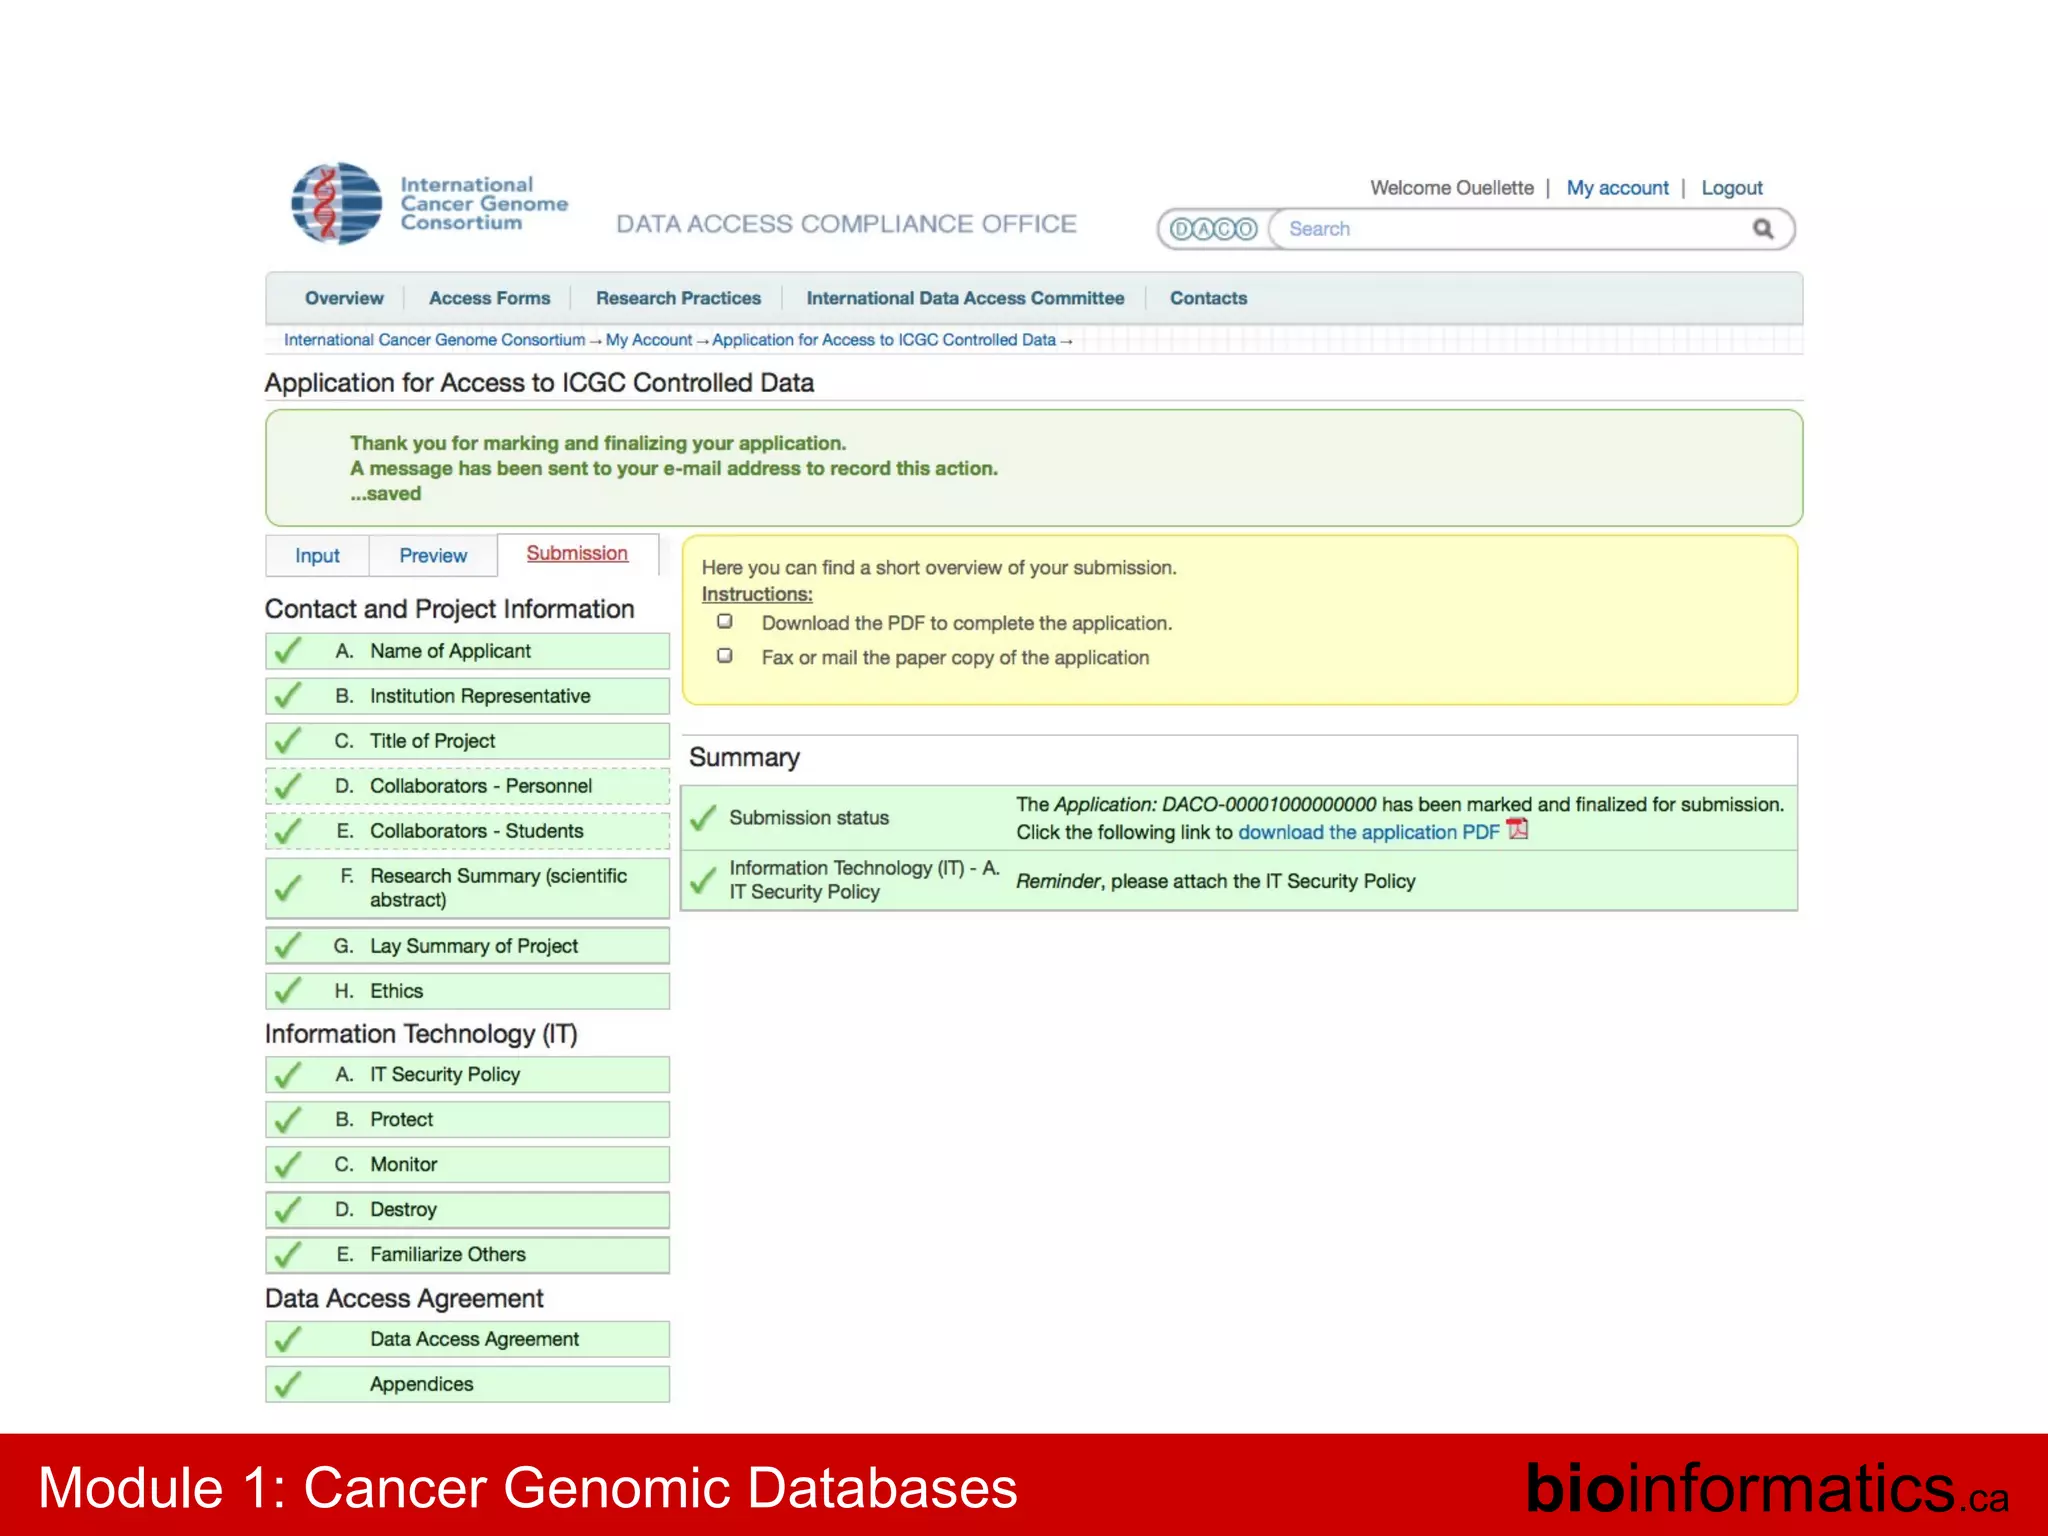Open the Research Practices menu
Screen dimensions: 2048x1536
point(678,298)
